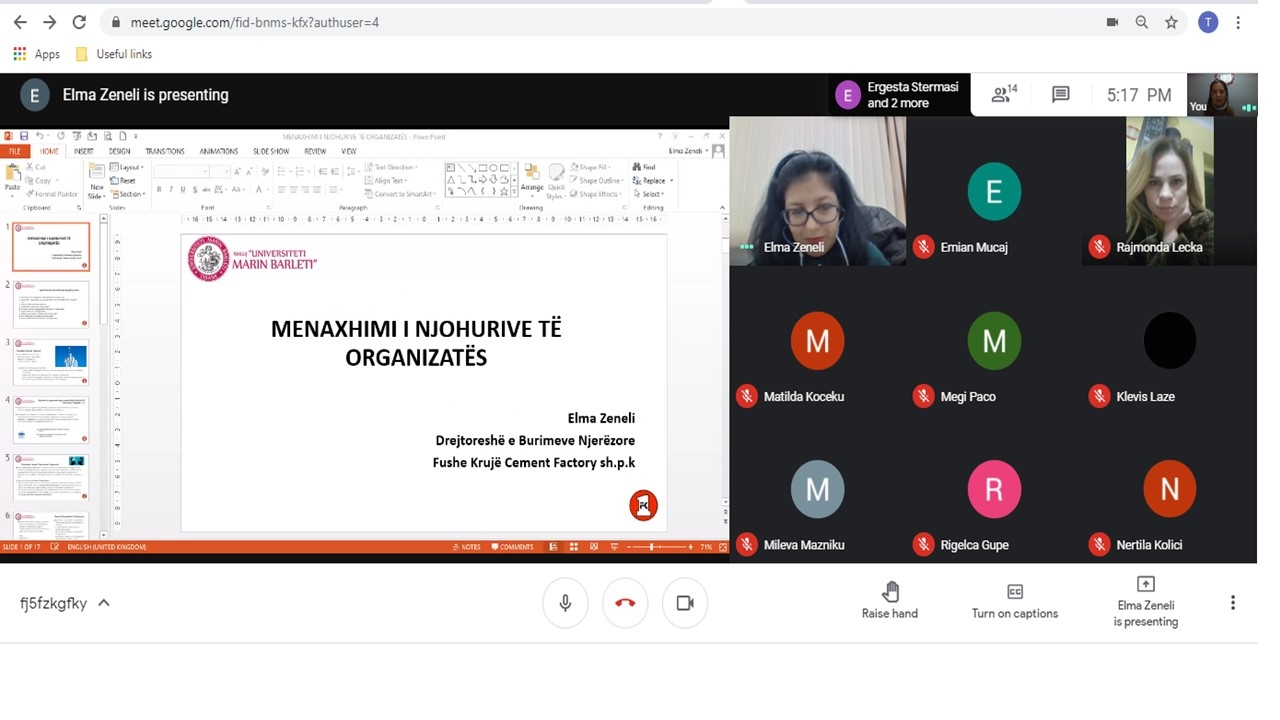The width and height of the screenshot is (1280, 720).
Task: Collapse the meeting code chevron at bottom left
Action: [x=105, y=602]
